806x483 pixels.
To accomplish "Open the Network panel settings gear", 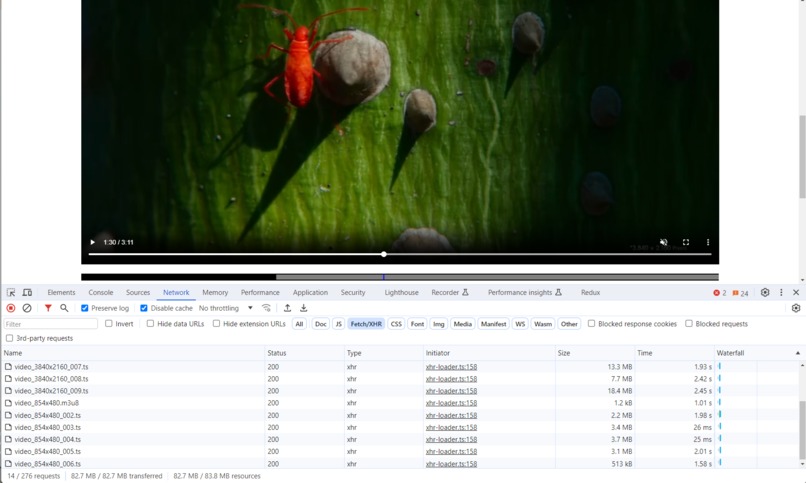I will click(x=796, y=308).
